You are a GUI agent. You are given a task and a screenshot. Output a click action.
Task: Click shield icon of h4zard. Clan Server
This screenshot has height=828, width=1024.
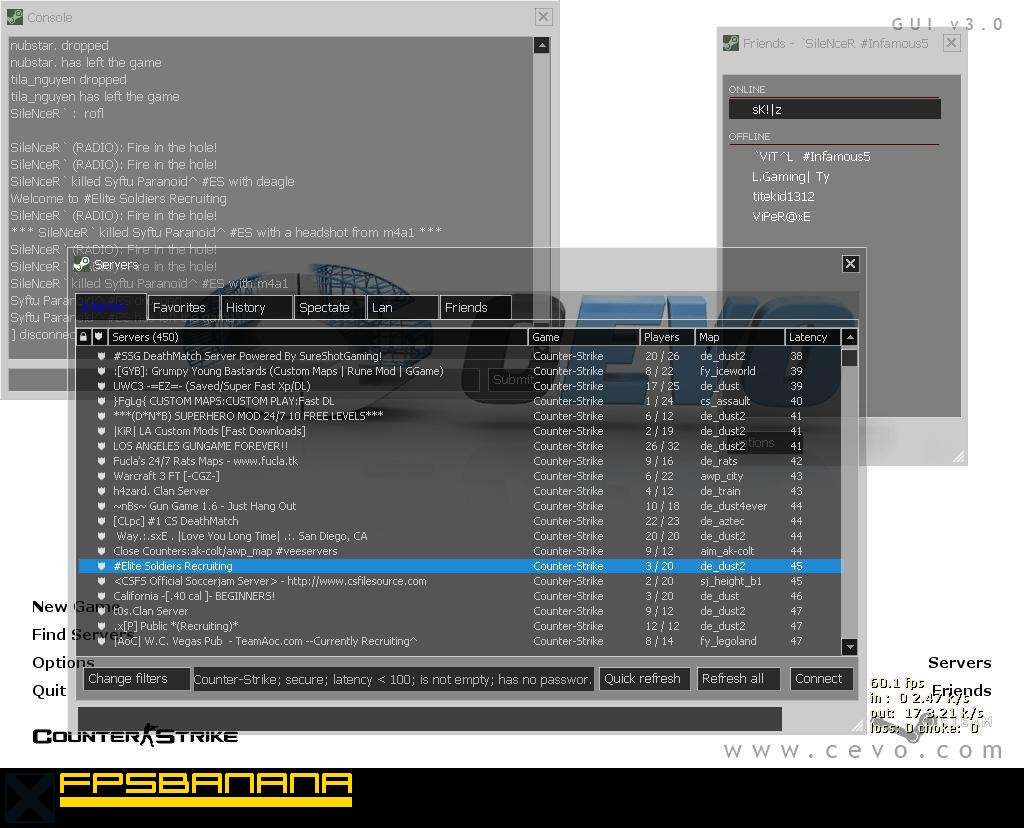[x=101, y=491]
